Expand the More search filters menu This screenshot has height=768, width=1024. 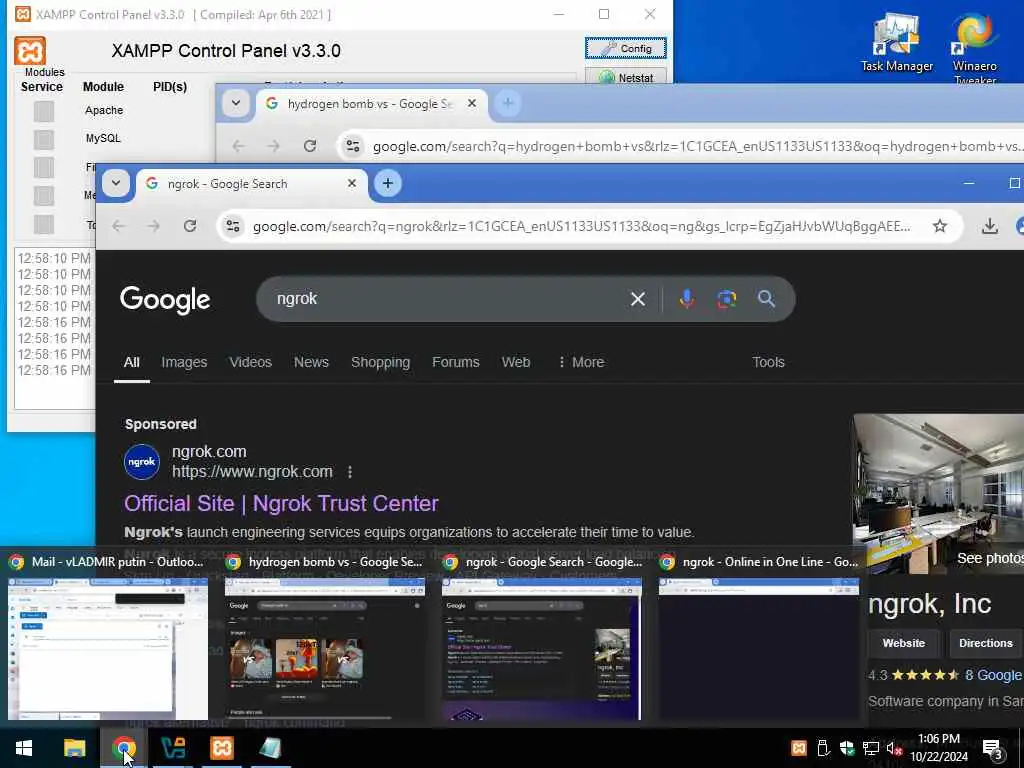click(x=581, y=362)
